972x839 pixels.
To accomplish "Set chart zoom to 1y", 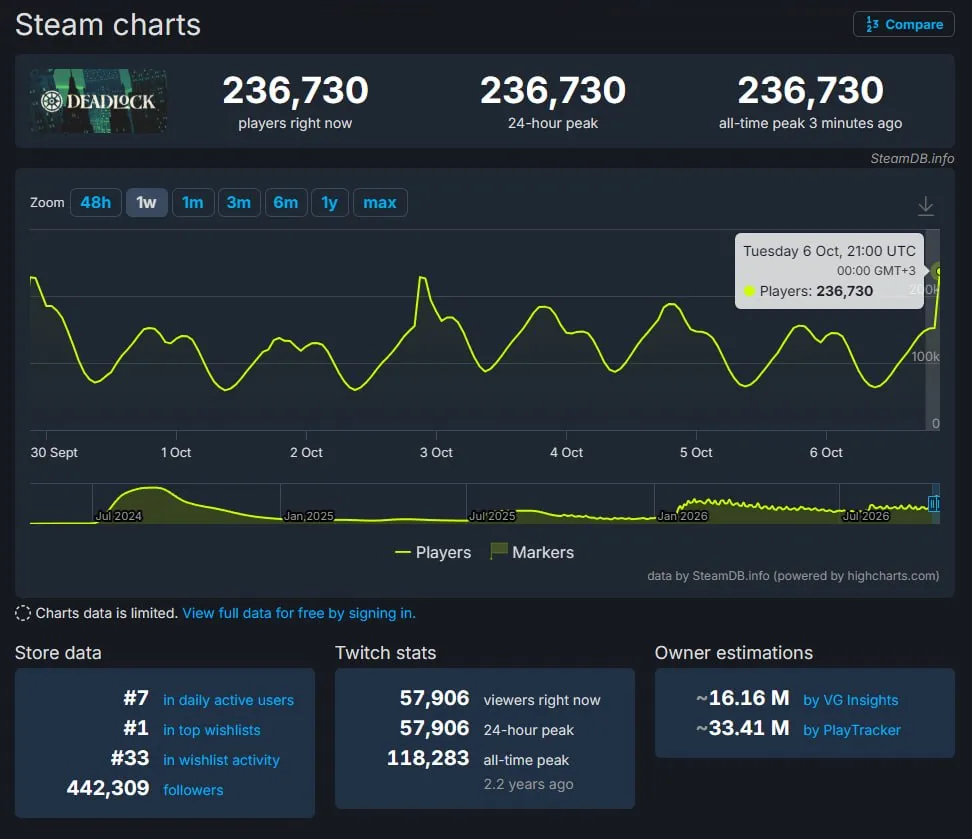I will (x=330, y=203).
